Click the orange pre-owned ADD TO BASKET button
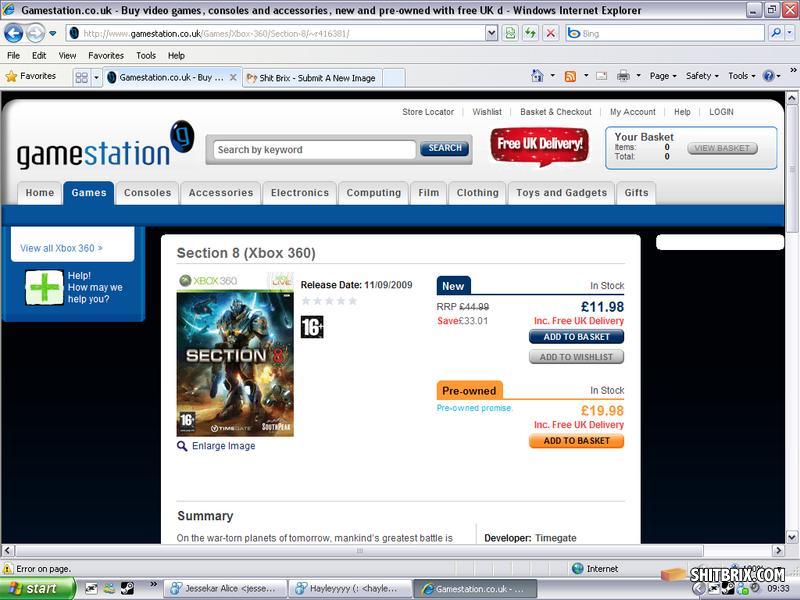This screenshot has height=600, width=800. (x=576, y=441)
